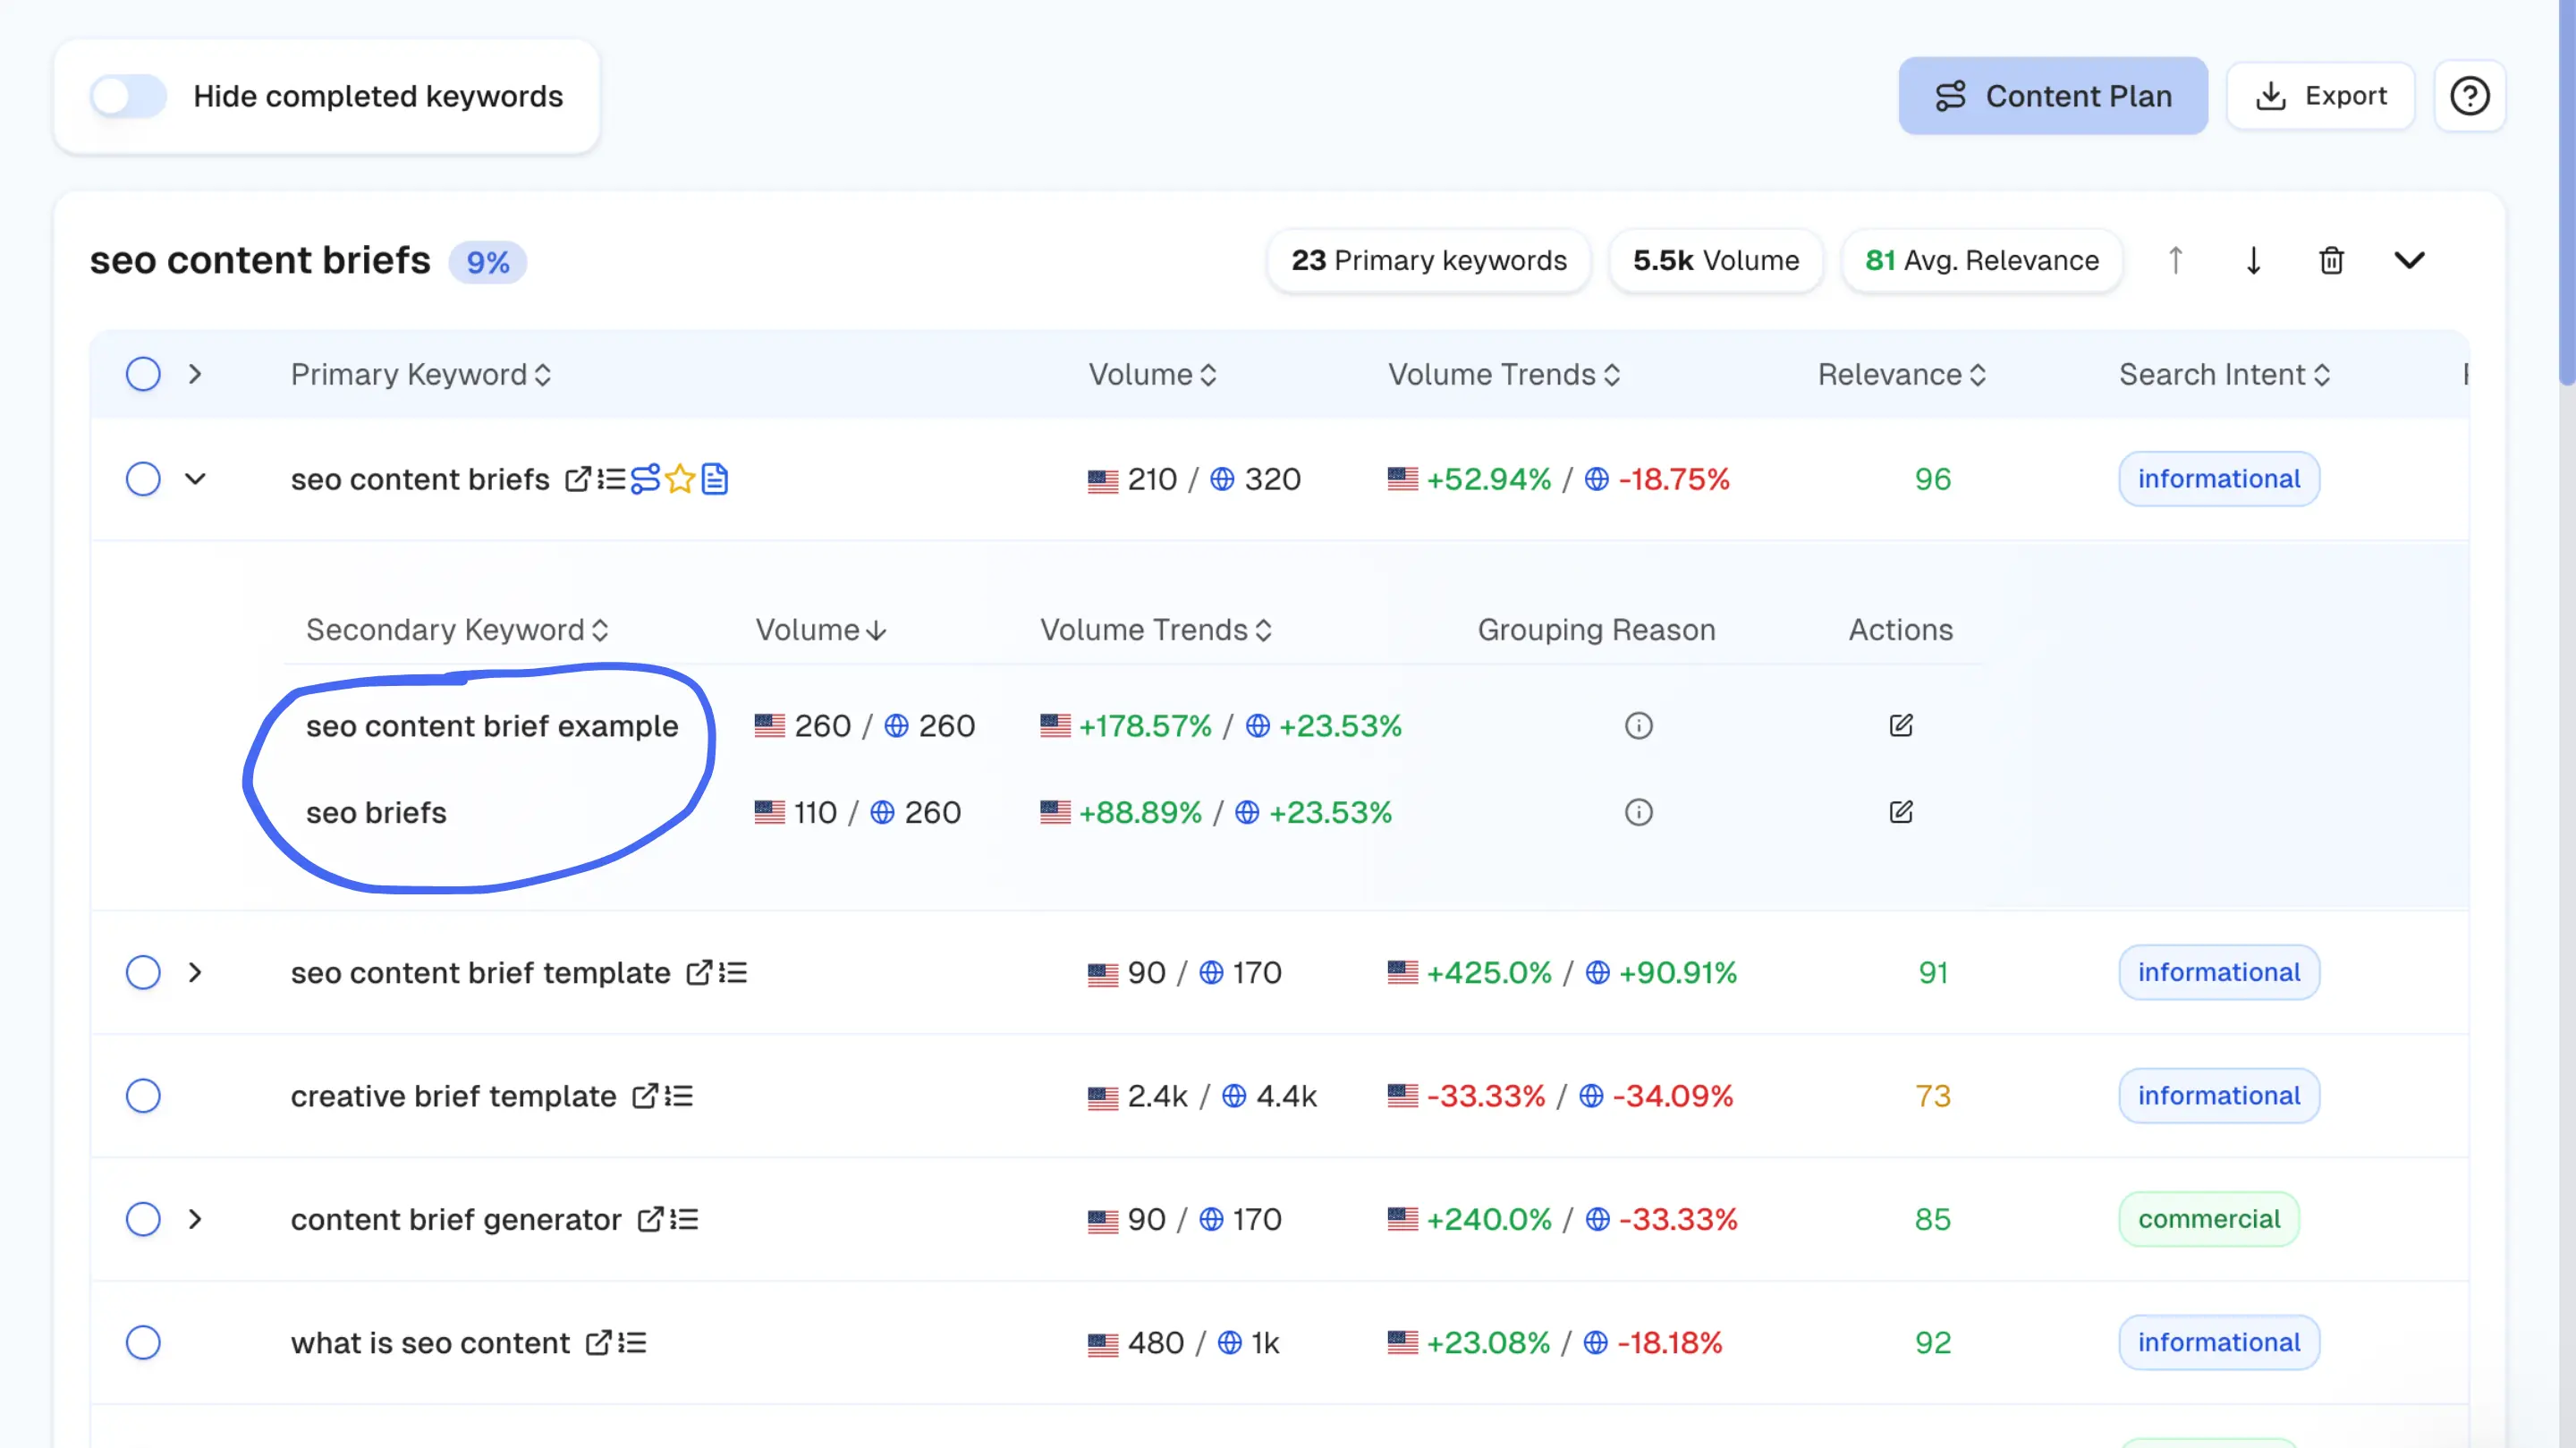Click the Export button
This screenshot has height=1448, width=2576.
pos(2320,96)
